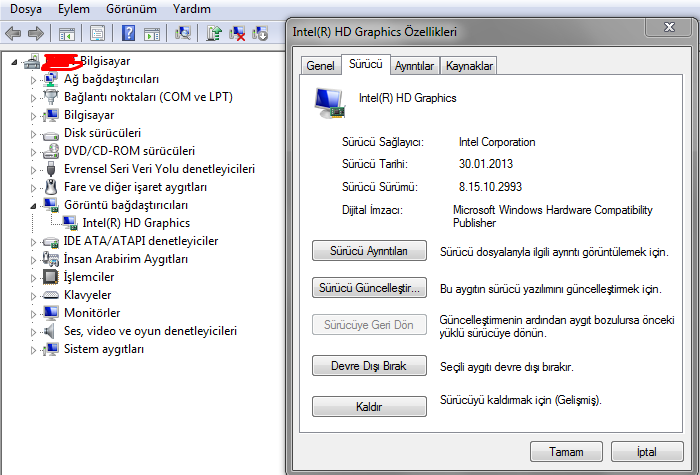Click the driver version 8.15.10.2993 text

click(x=490, y=187)
